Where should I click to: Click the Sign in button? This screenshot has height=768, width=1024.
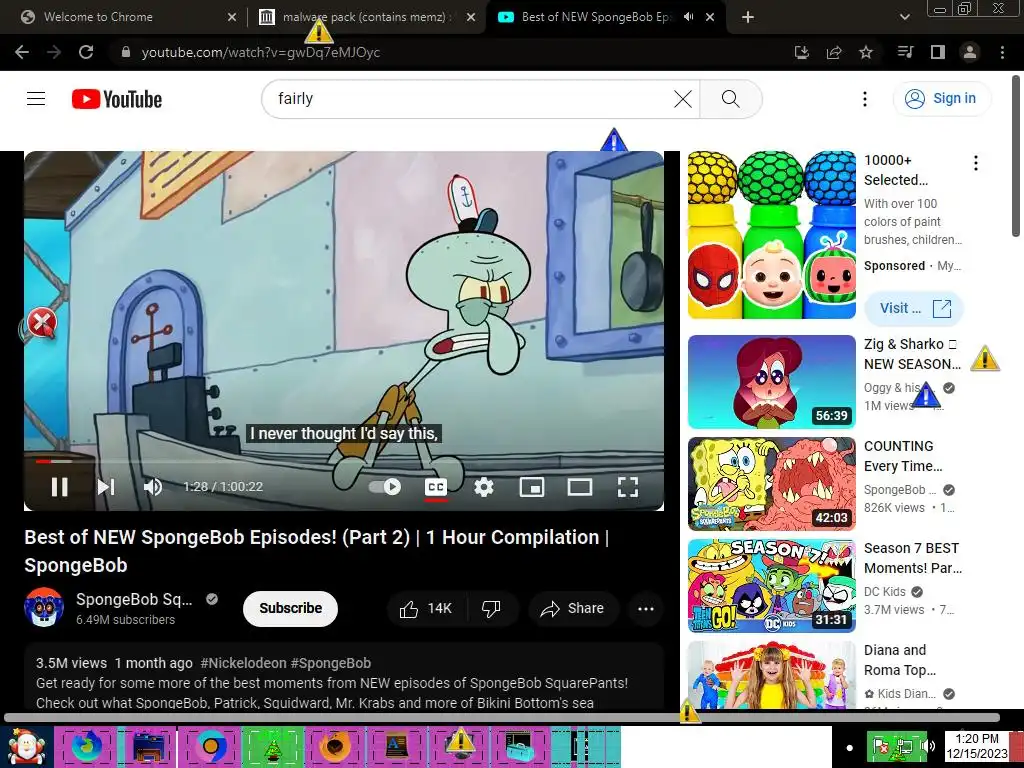(942, 99)
